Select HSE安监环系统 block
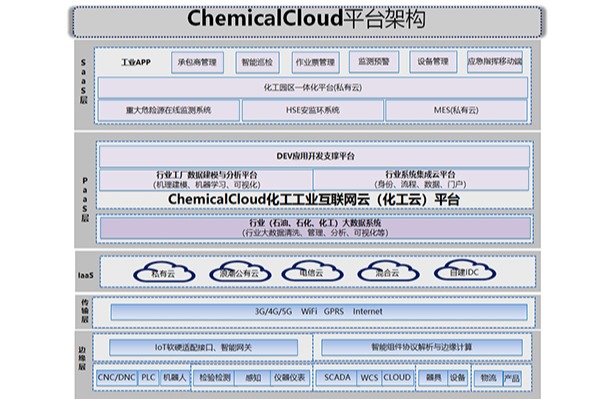 coord(313,111)
